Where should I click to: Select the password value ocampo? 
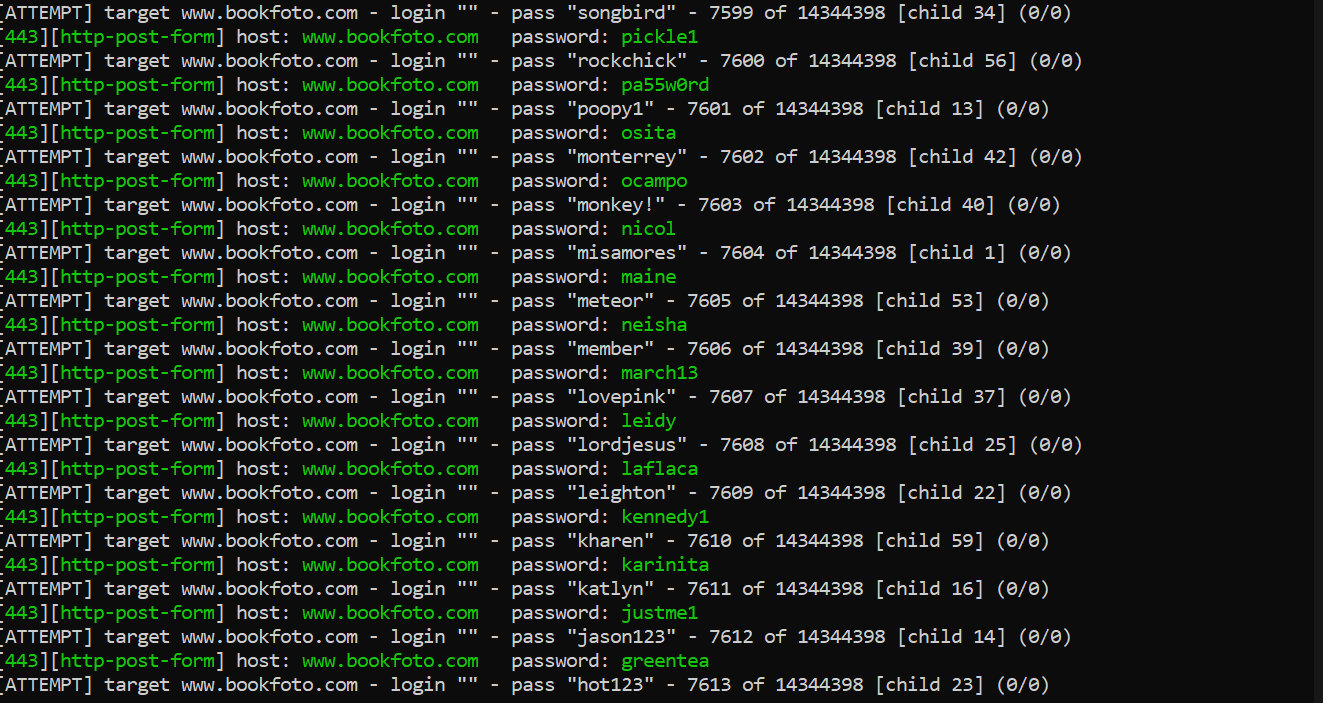point(654,181)
